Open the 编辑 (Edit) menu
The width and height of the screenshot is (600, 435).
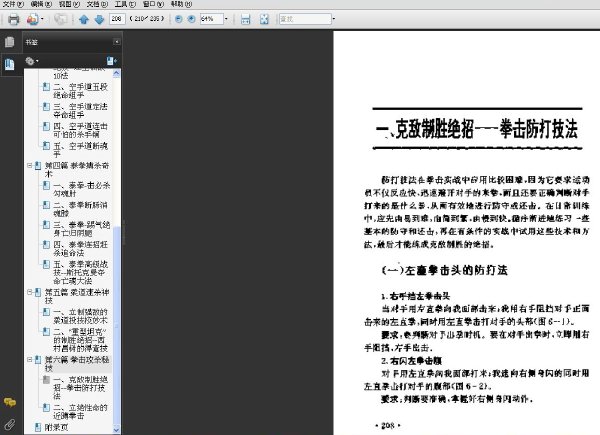click(x=41, y=4)
